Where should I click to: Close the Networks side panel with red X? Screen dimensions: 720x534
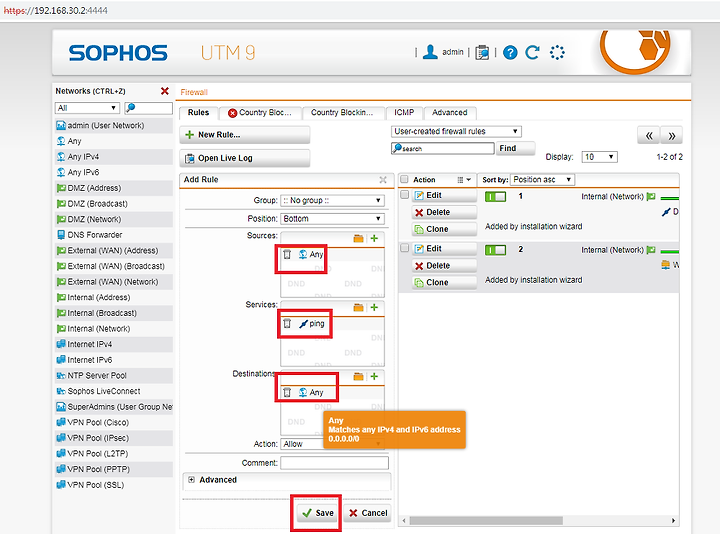(165, 91)
